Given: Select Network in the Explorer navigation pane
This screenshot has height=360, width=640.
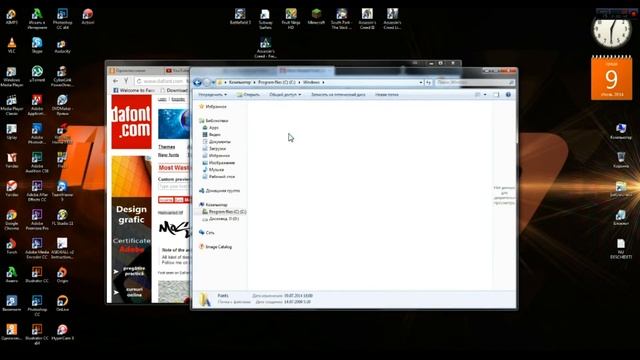Looking at the screenshot, I should pos(207,232).
